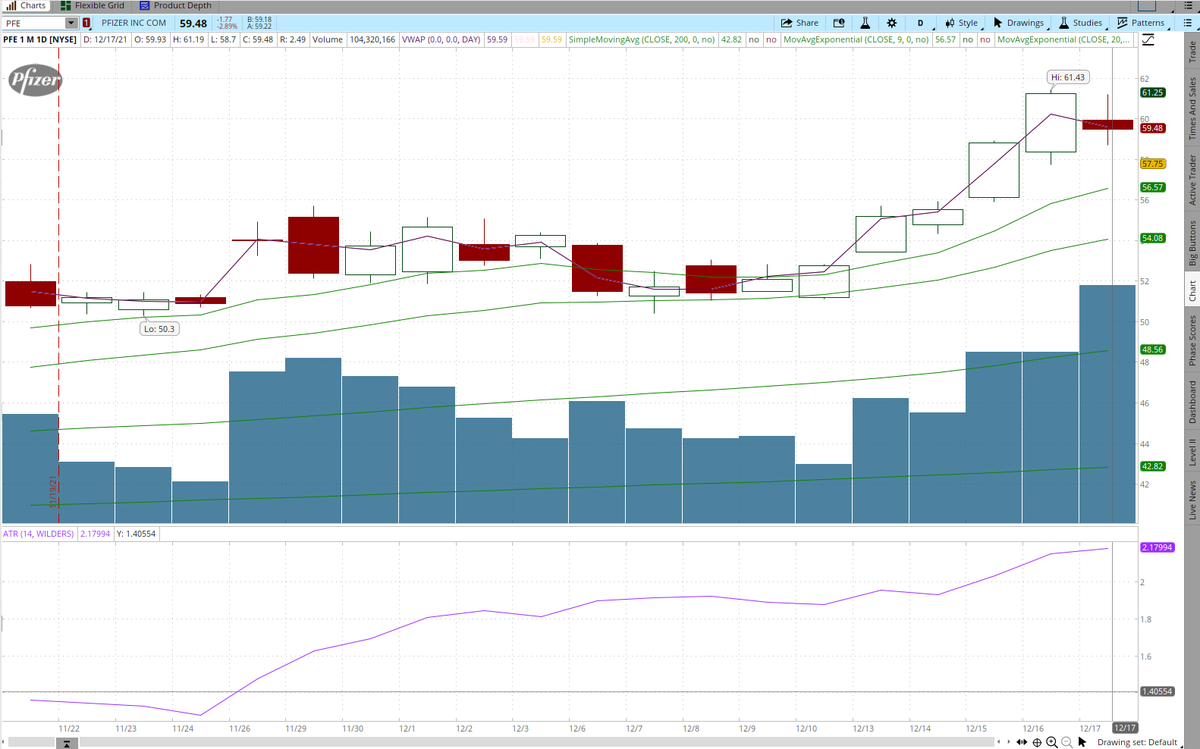Click the red symbol link number 1
The height and width of the screenshot is (749, 1200).
pyautogui.click(x=87, y=23)
